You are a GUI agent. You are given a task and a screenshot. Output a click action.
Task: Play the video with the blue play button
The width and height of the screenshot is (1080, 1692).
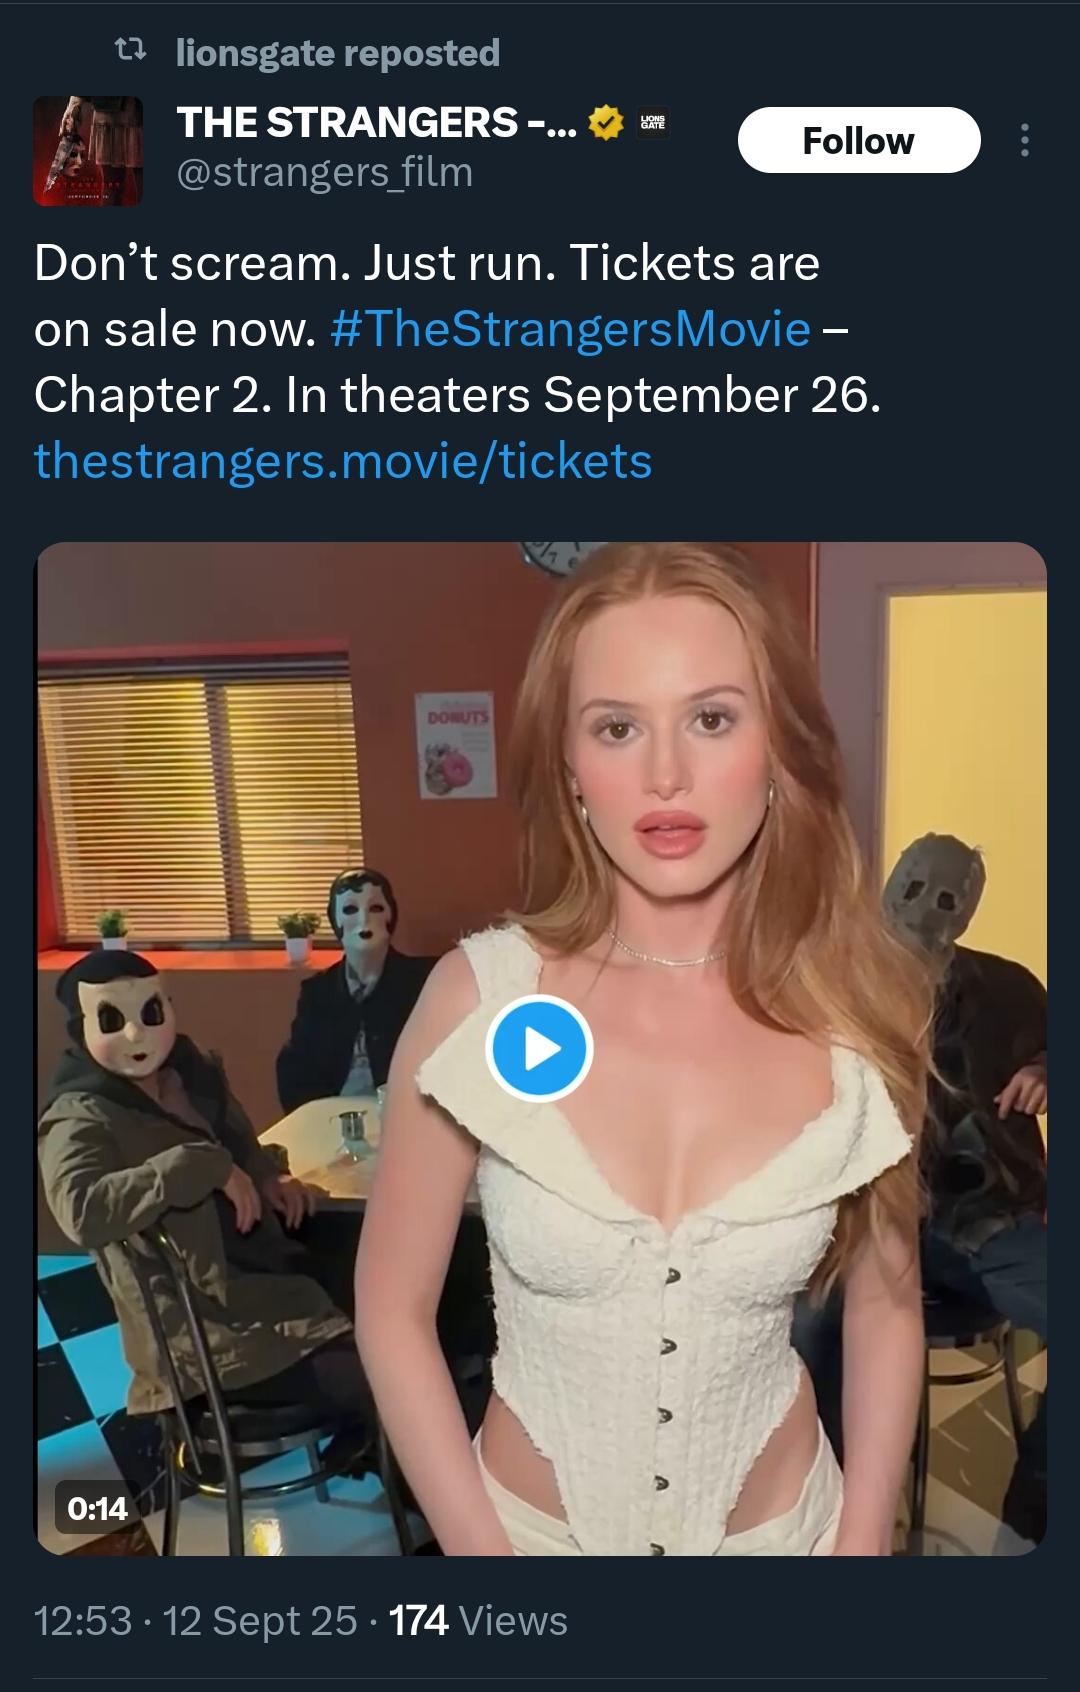point(539,1048)
